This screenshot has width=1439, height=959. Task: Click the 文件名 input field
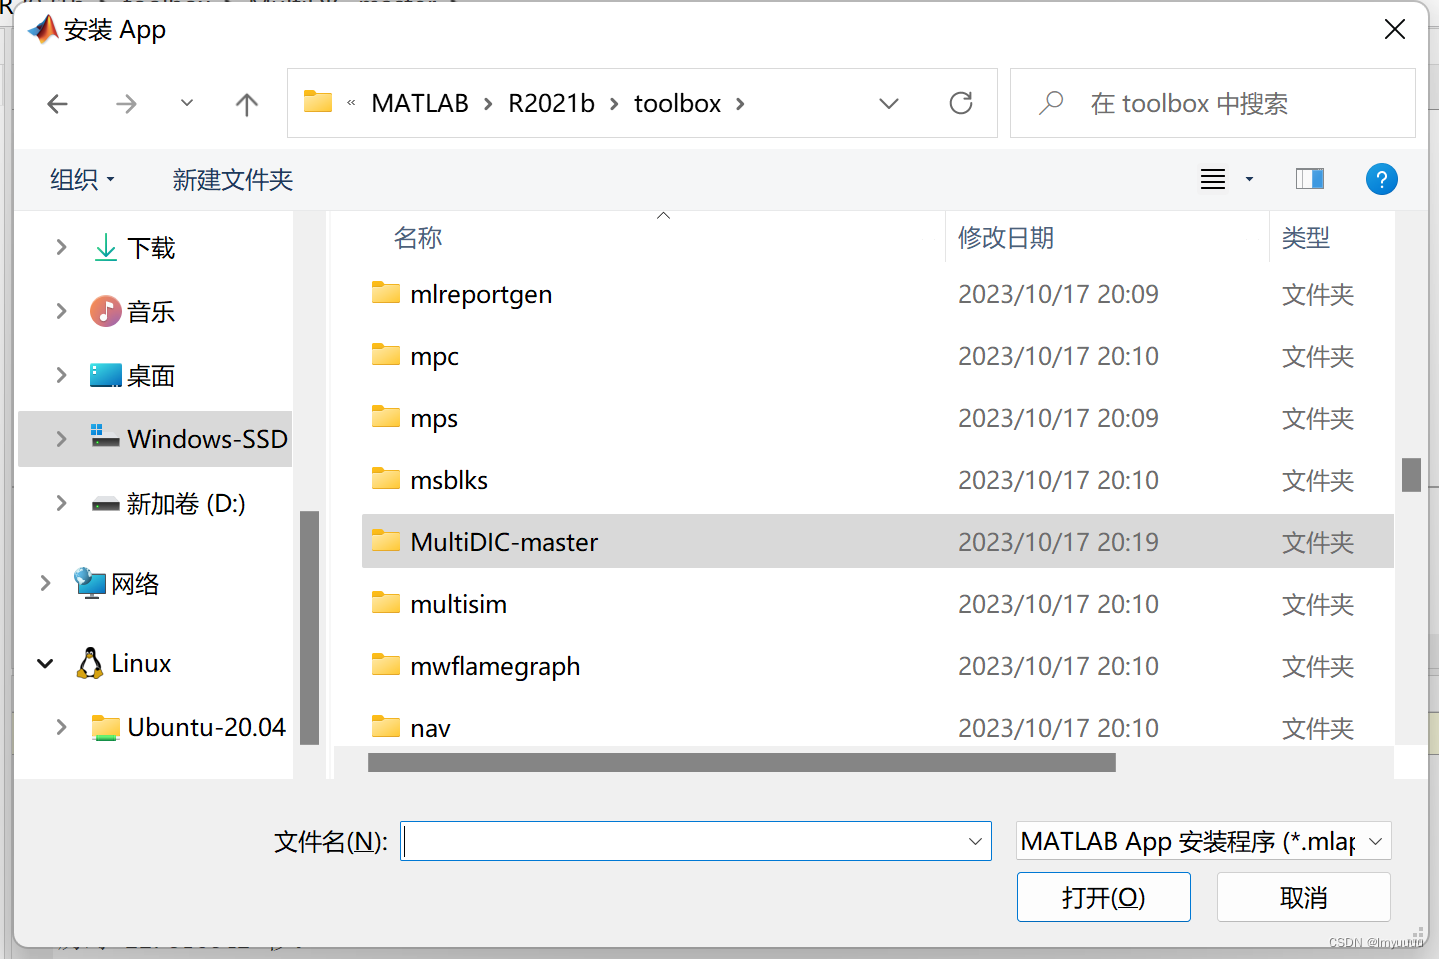coord(696,841)
